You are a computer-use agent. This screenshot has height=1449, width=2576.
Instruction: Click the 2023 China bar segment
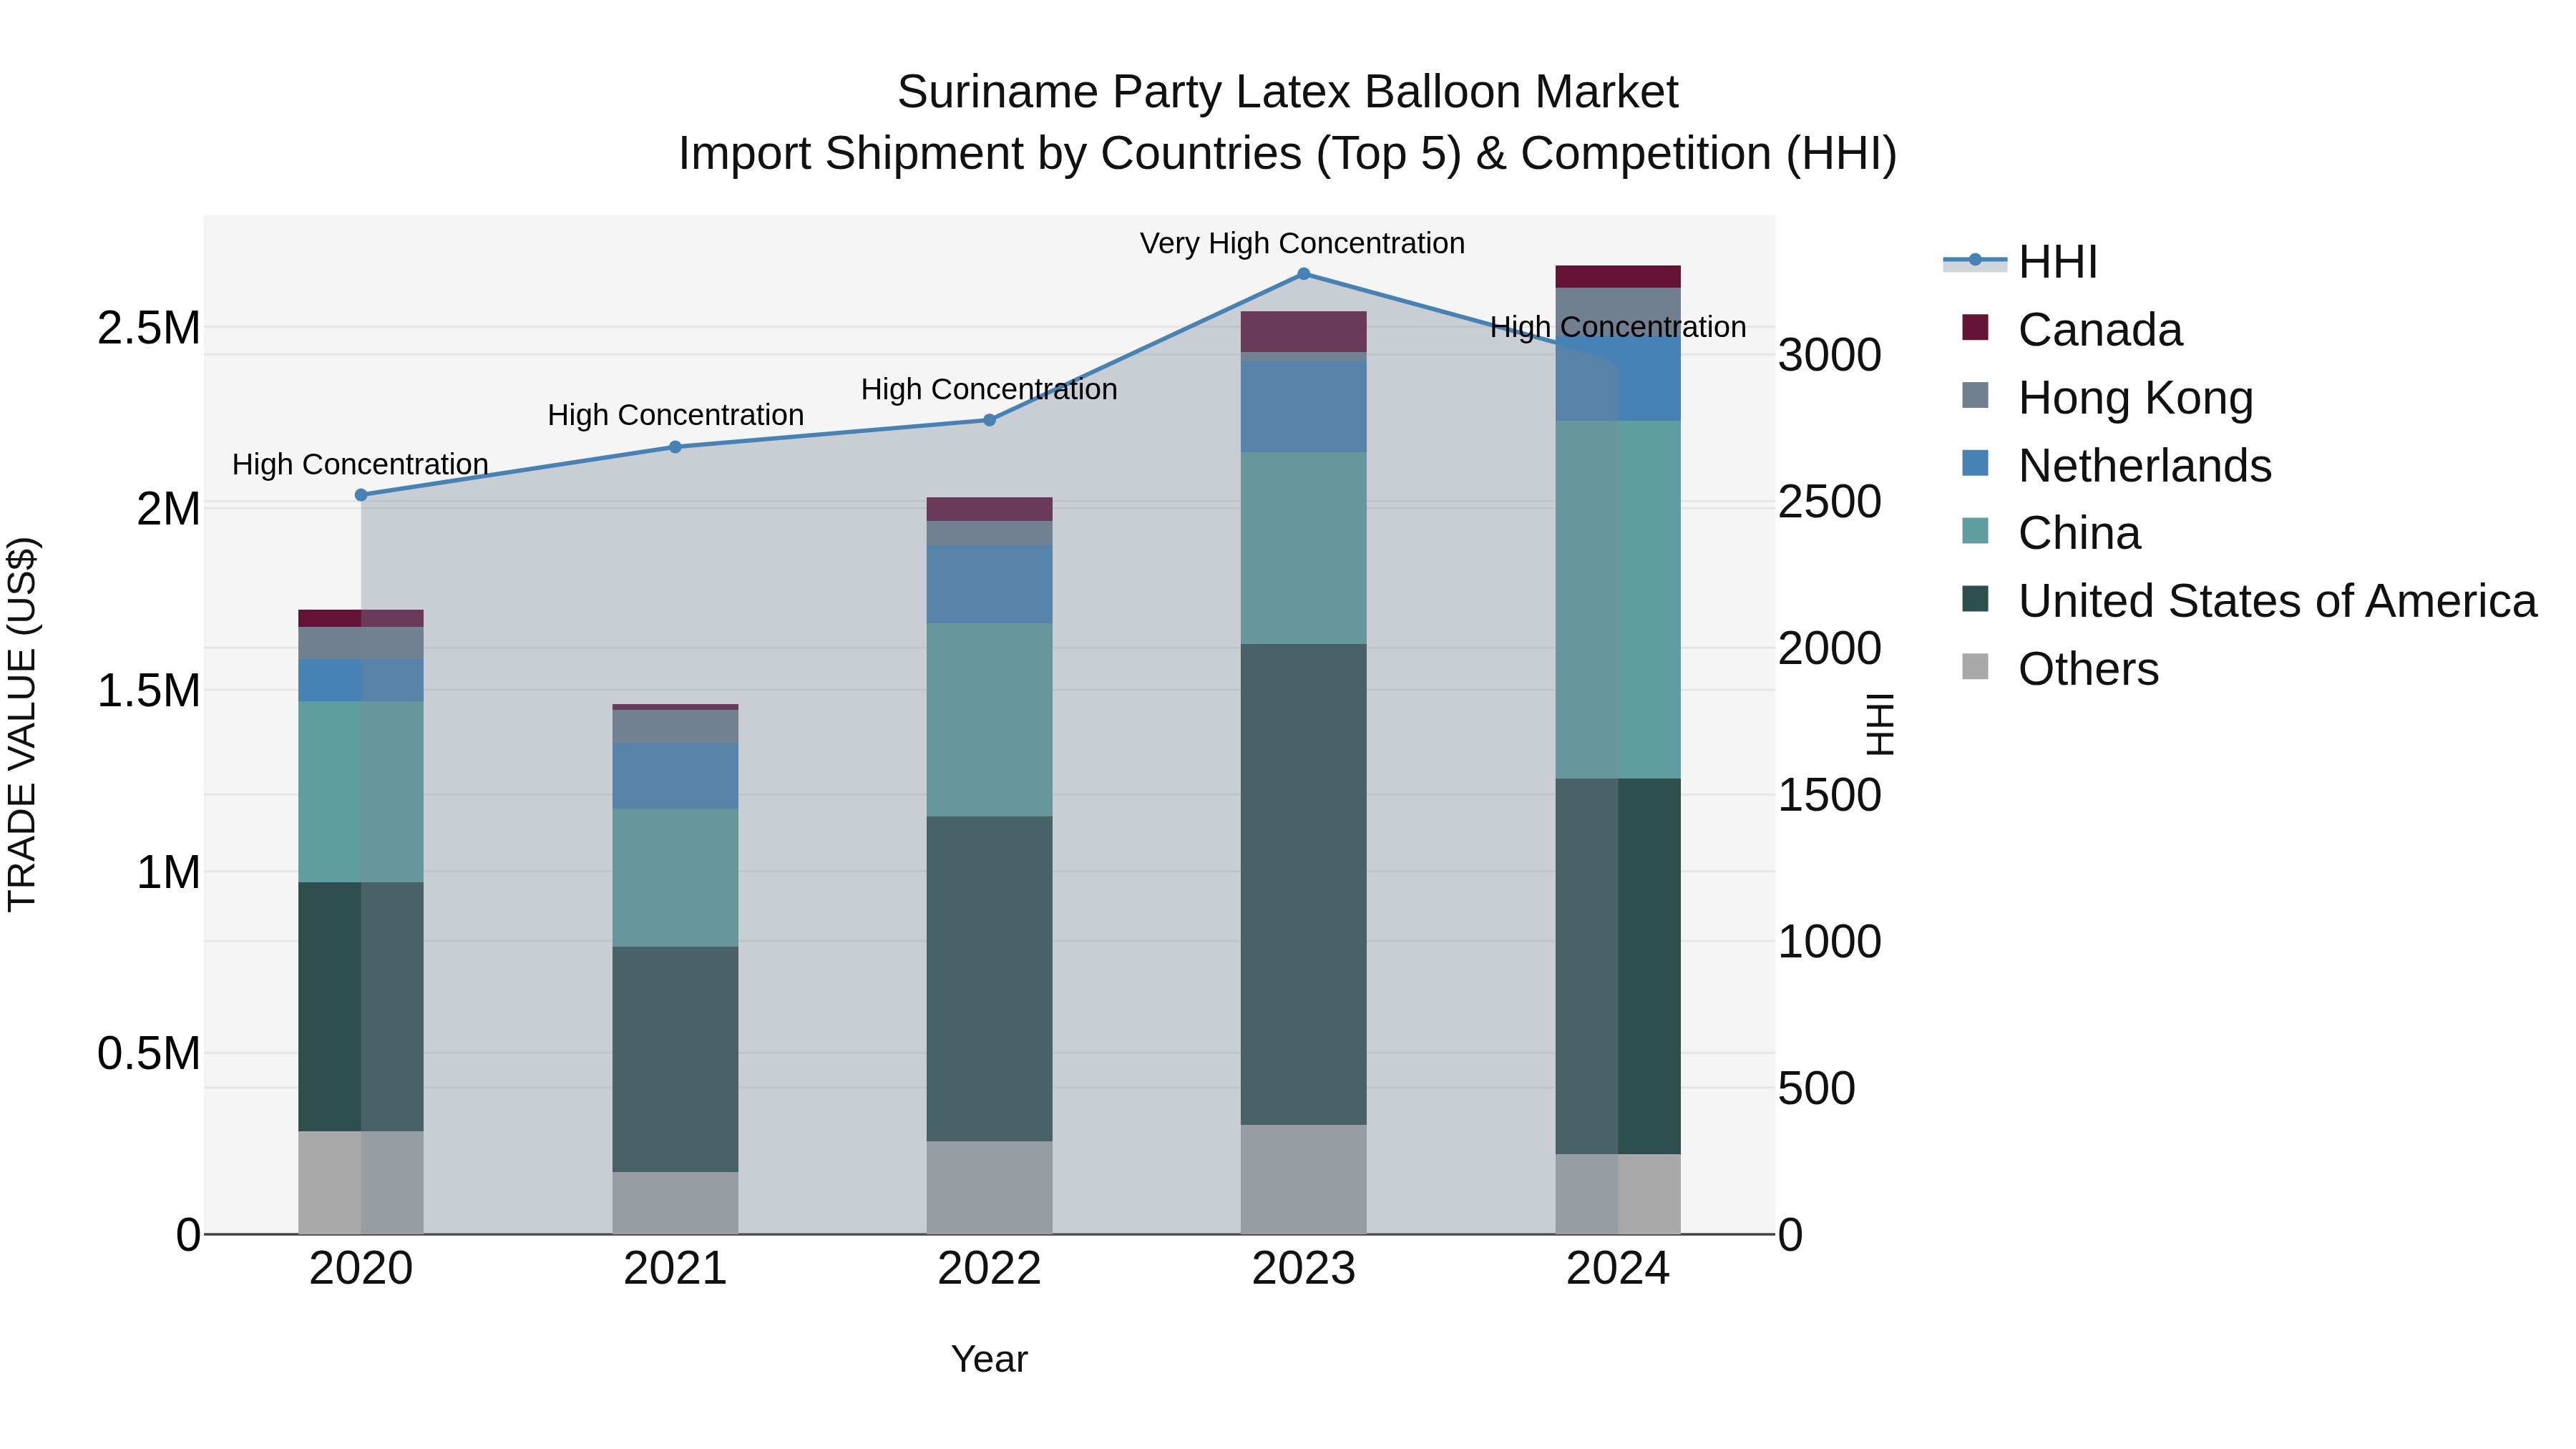pos(1303,548)
